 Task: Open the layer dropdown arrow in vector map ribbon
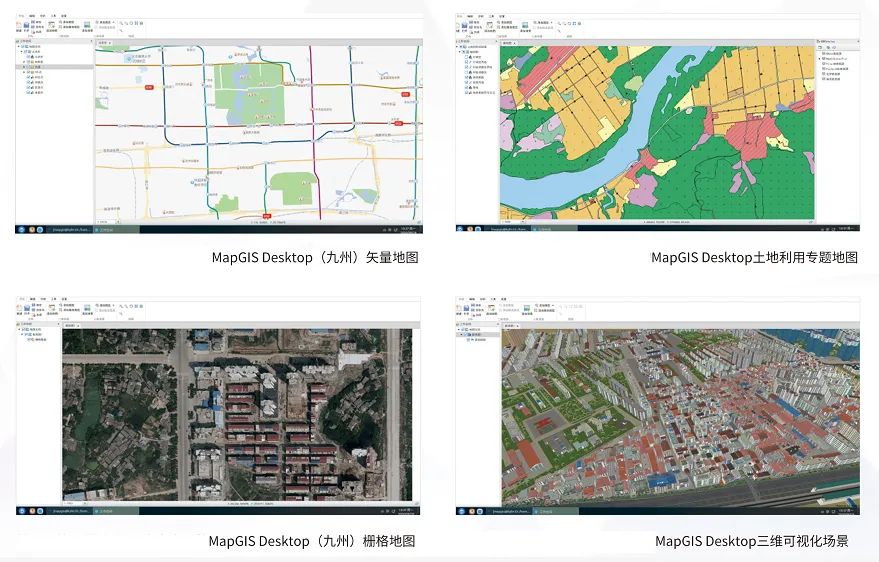tap(113, 22)
